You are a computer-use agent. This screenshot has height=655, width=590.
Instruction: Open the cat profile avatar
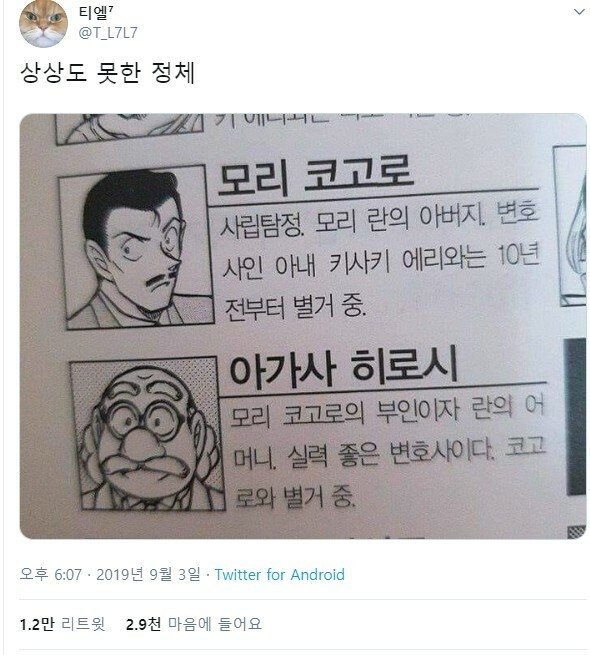[43, 23]
